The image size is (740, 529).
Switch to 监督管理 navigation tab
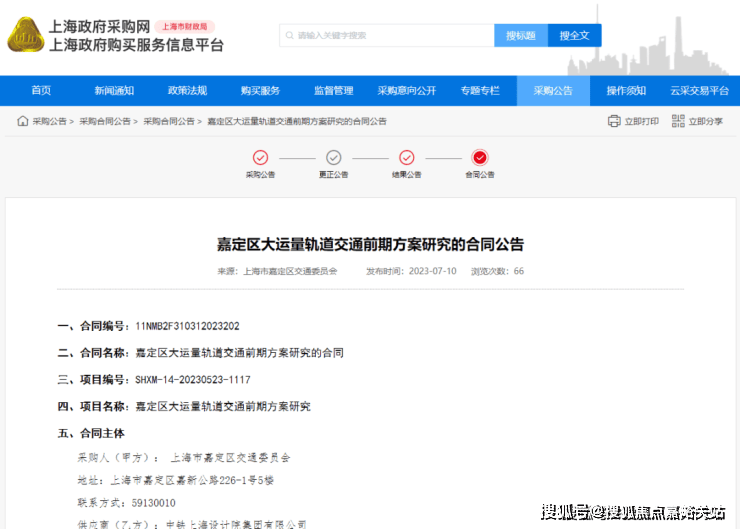pyautogui.click(x=333, y=90)
